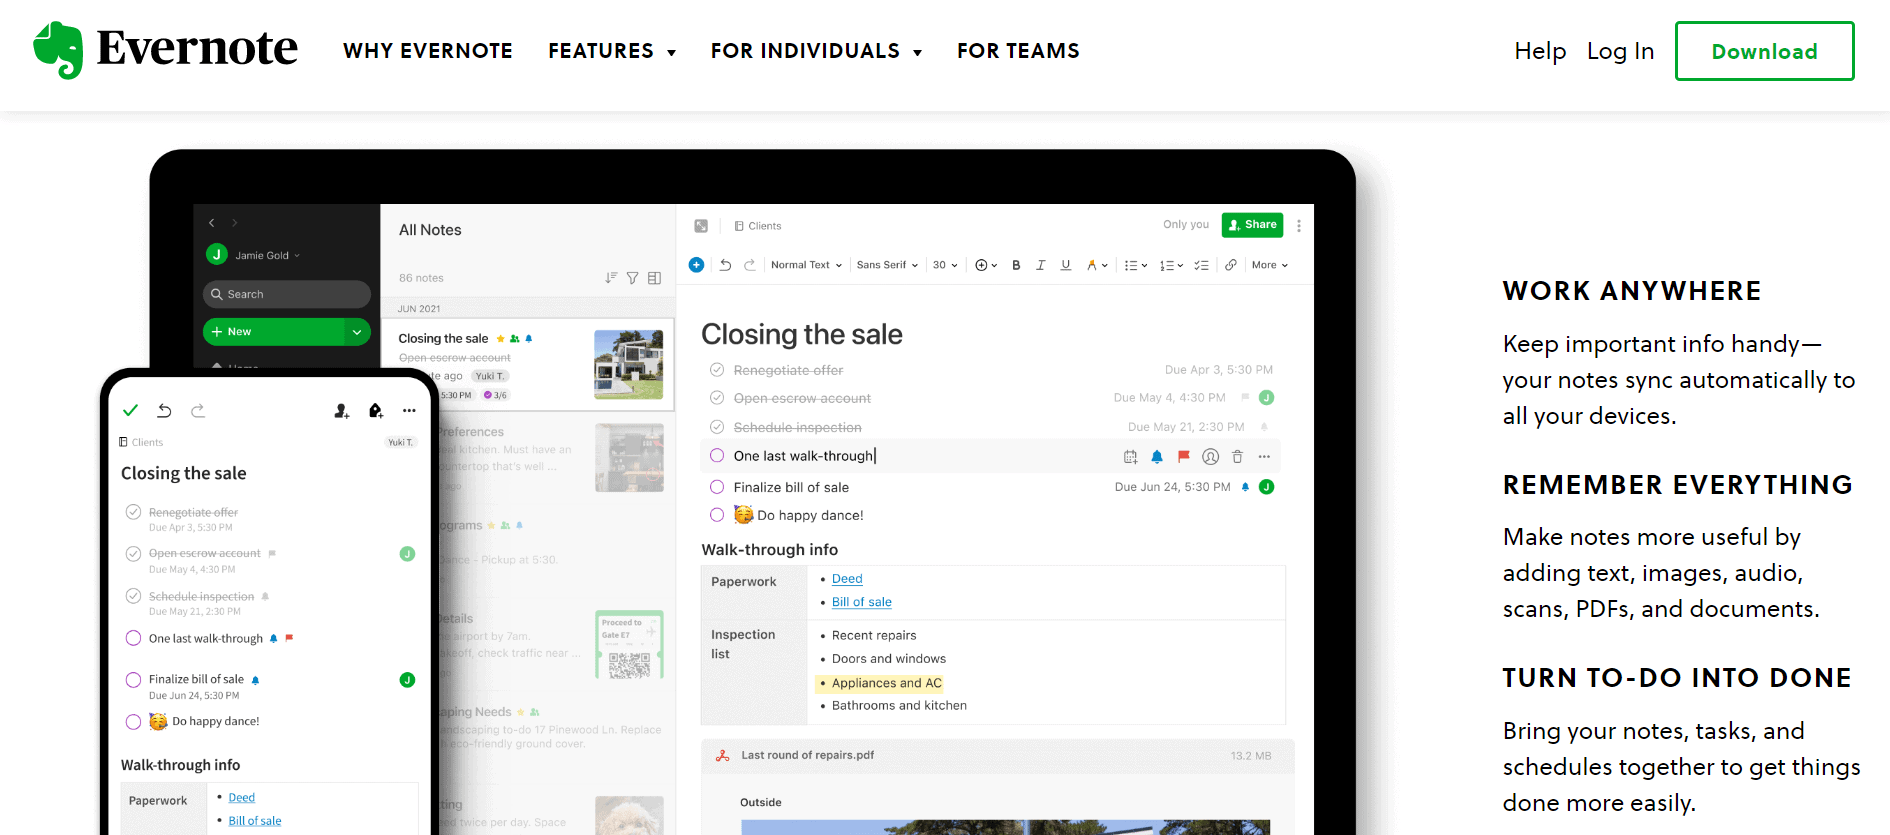Open the three-dot note options menu
Screen dimensions: 1890x835
point(1299,226)
